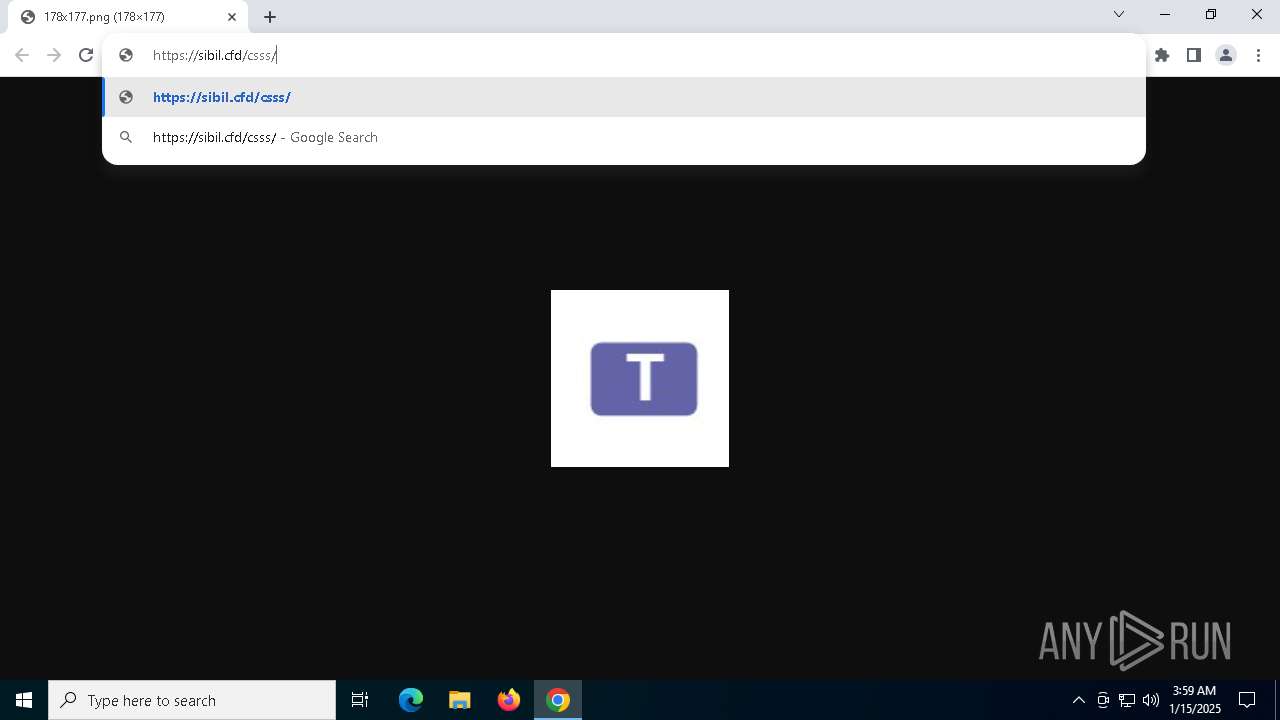The image size is (1280, 720).
Task: Open the notification center icon
Action: click(1247, 700)
